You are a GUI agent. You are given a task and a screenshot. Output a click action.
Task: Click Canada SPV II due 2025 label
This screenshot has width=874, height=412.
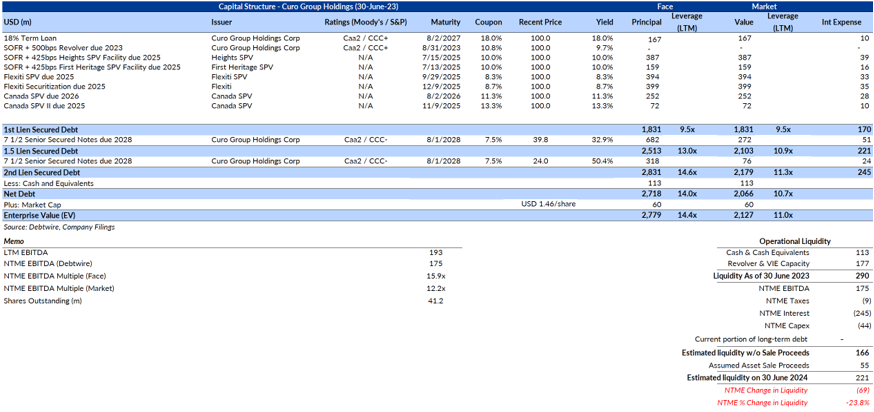pyautogui.click(x=38, y=105)
